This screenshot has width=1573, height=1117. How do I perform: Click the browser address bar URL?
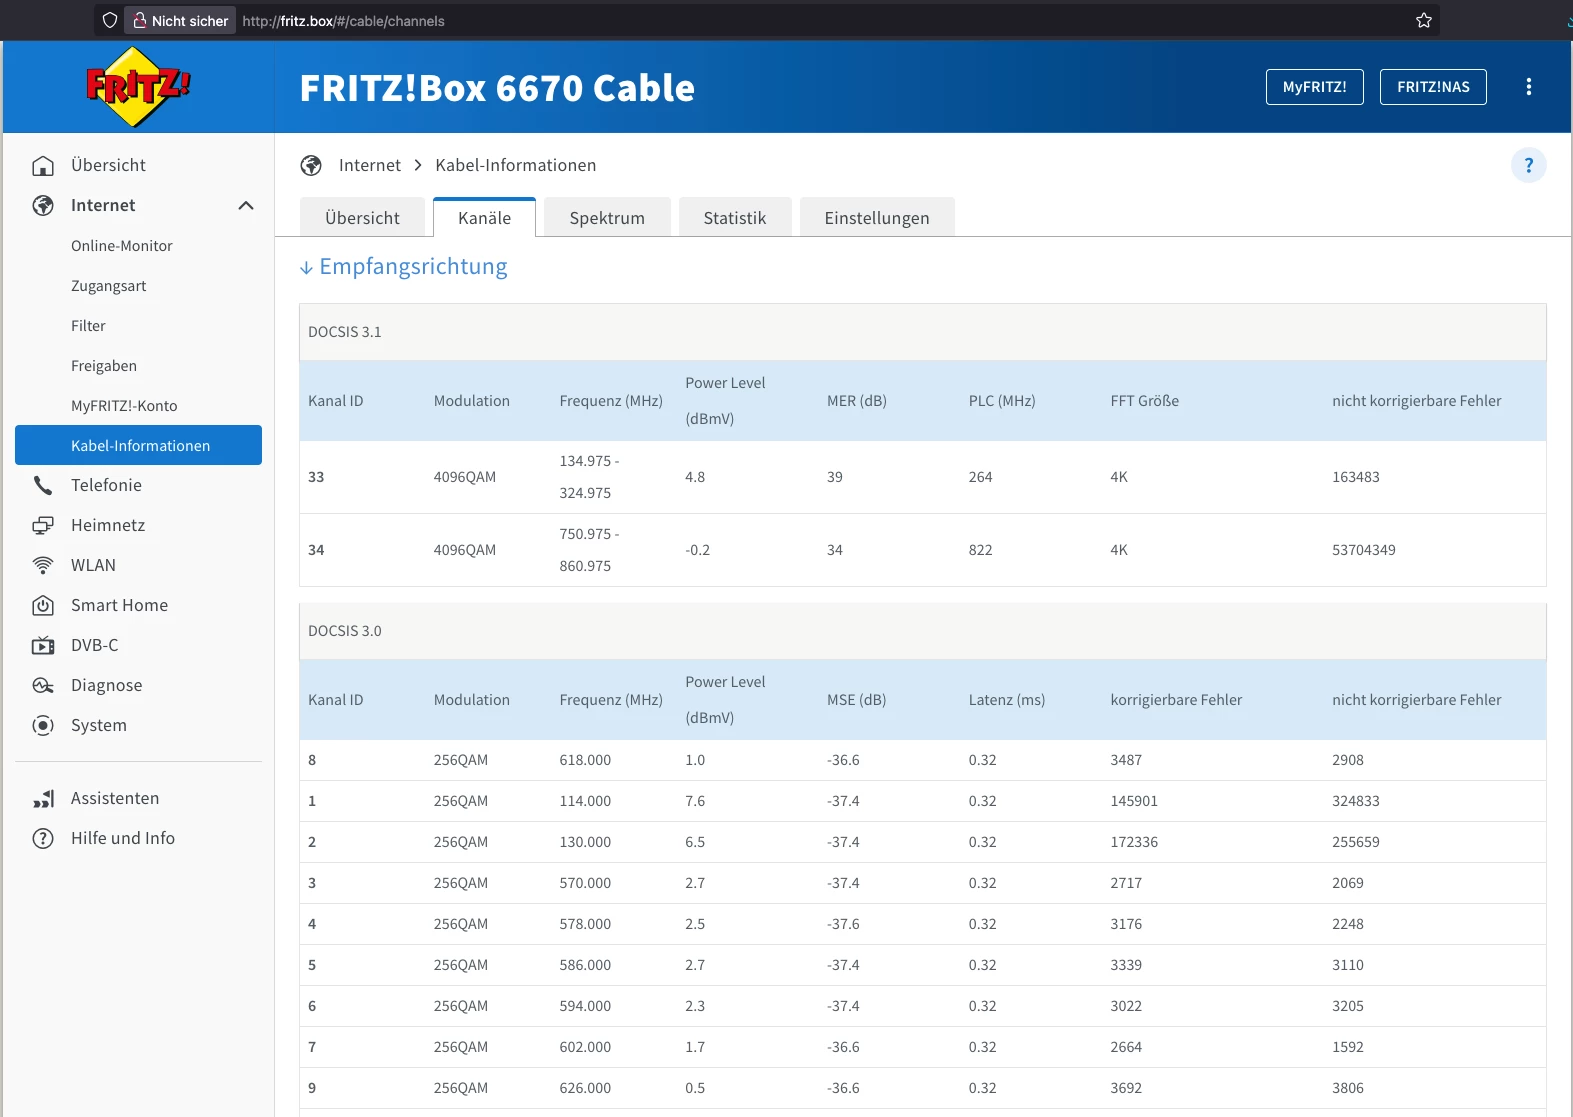pos(343,21)
